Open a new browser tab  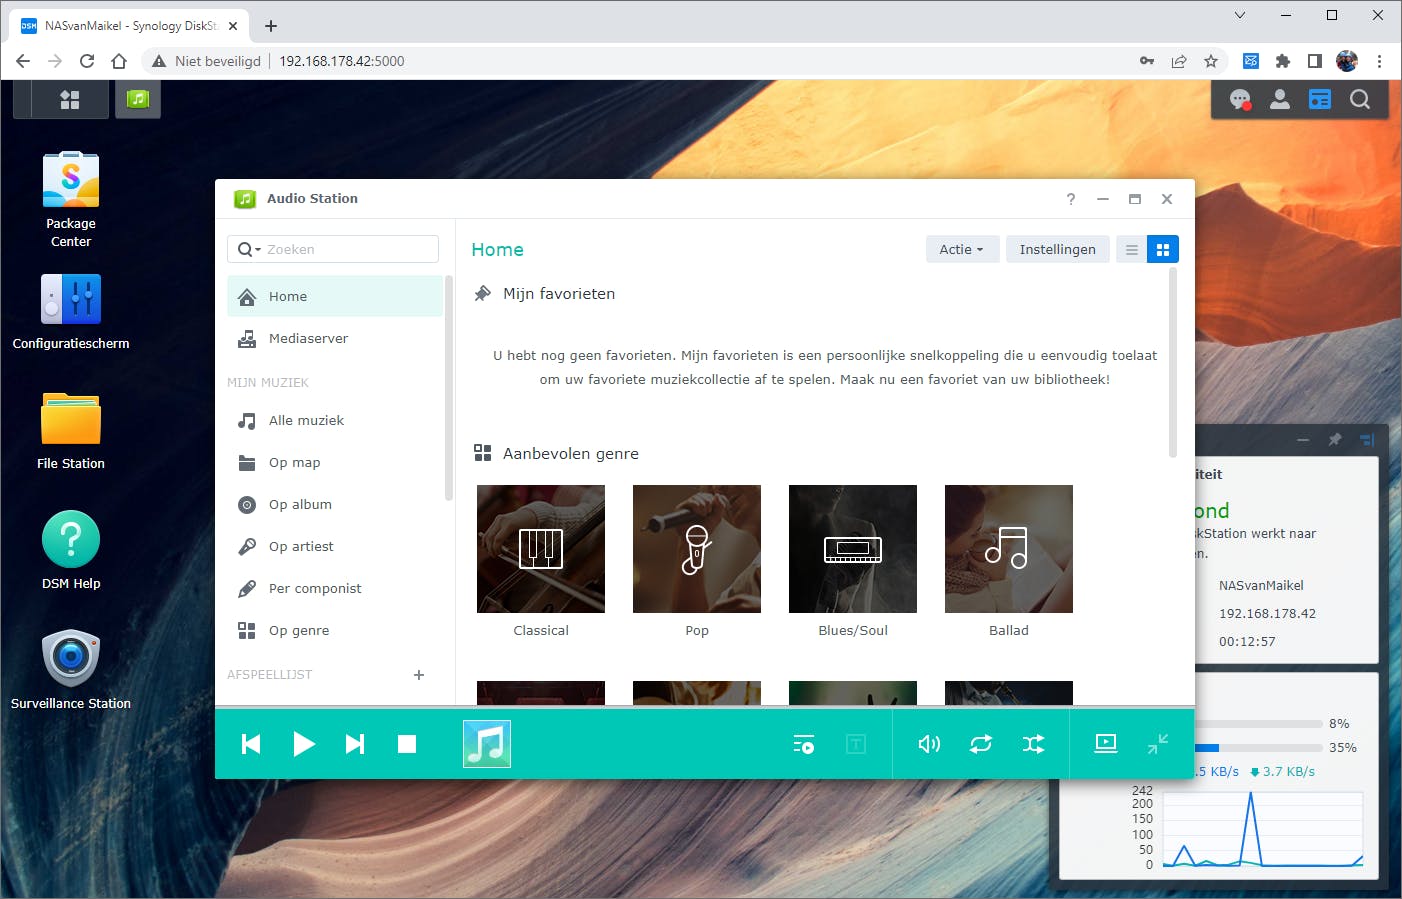coord(271,26)
